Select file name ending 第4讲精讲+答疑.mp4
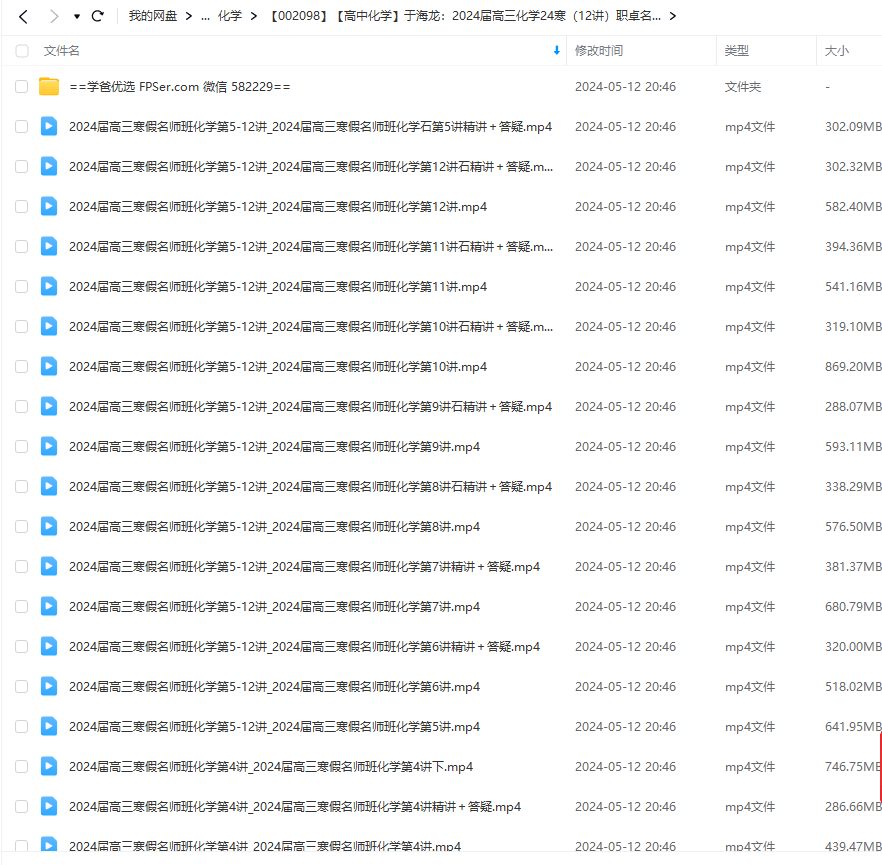 pyautogui.click(x=295, y=806)
